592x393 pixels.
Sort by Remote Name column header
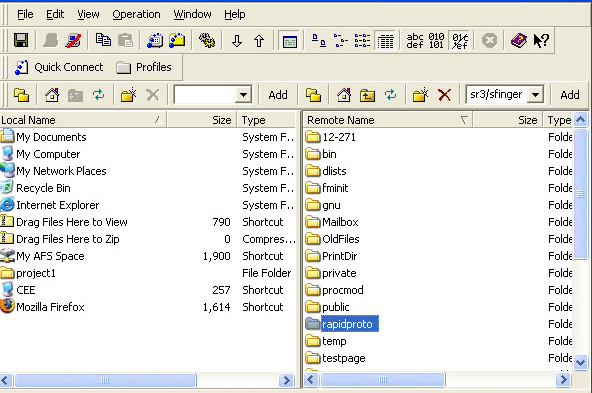pos(387,120)
